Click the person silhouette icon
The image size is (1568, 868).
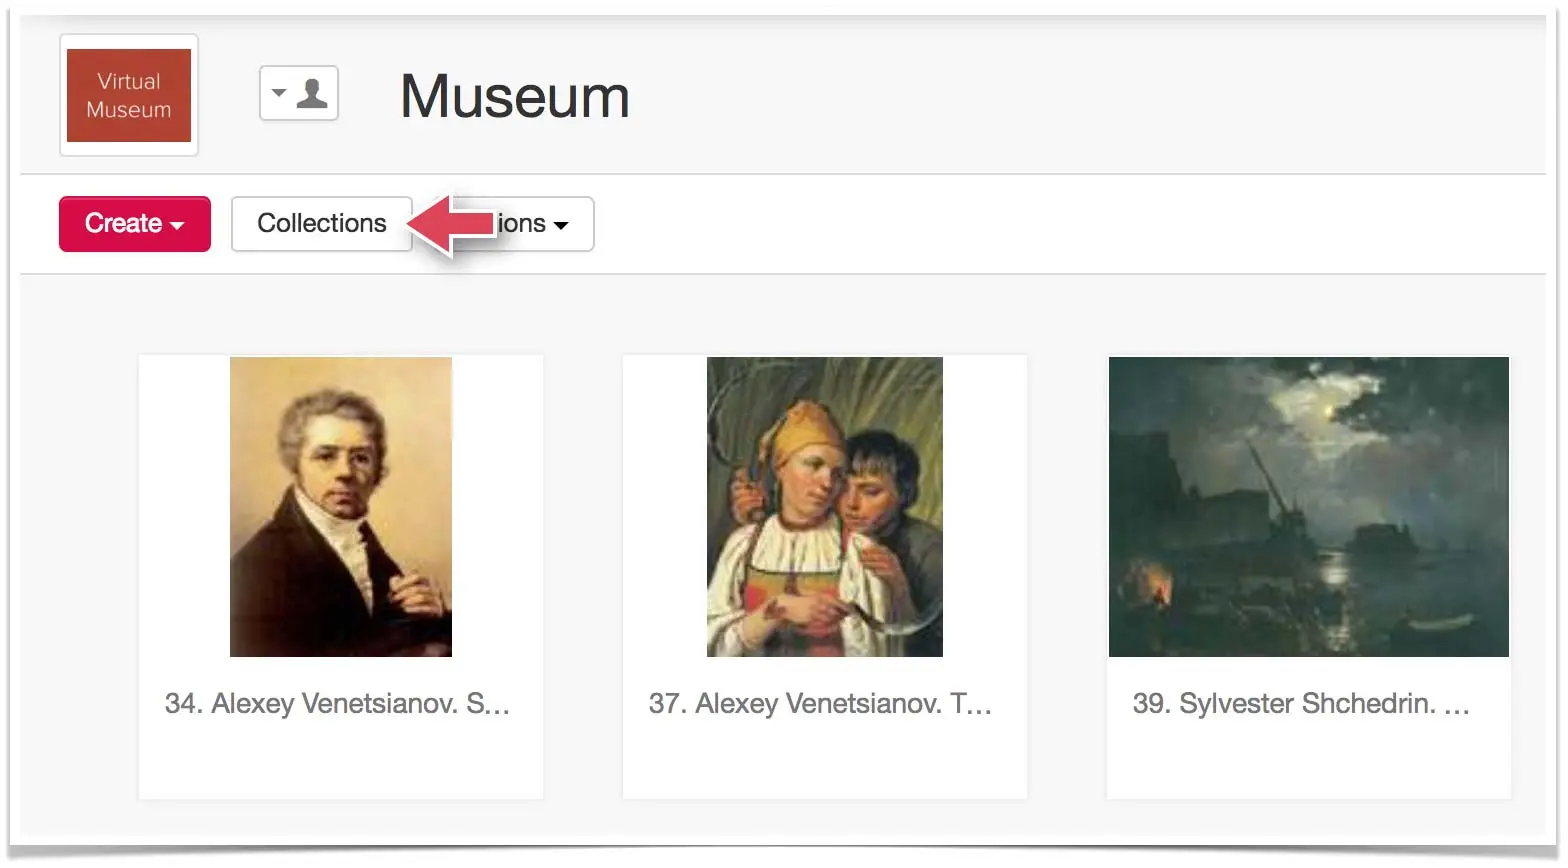click(x=312, y=93)
